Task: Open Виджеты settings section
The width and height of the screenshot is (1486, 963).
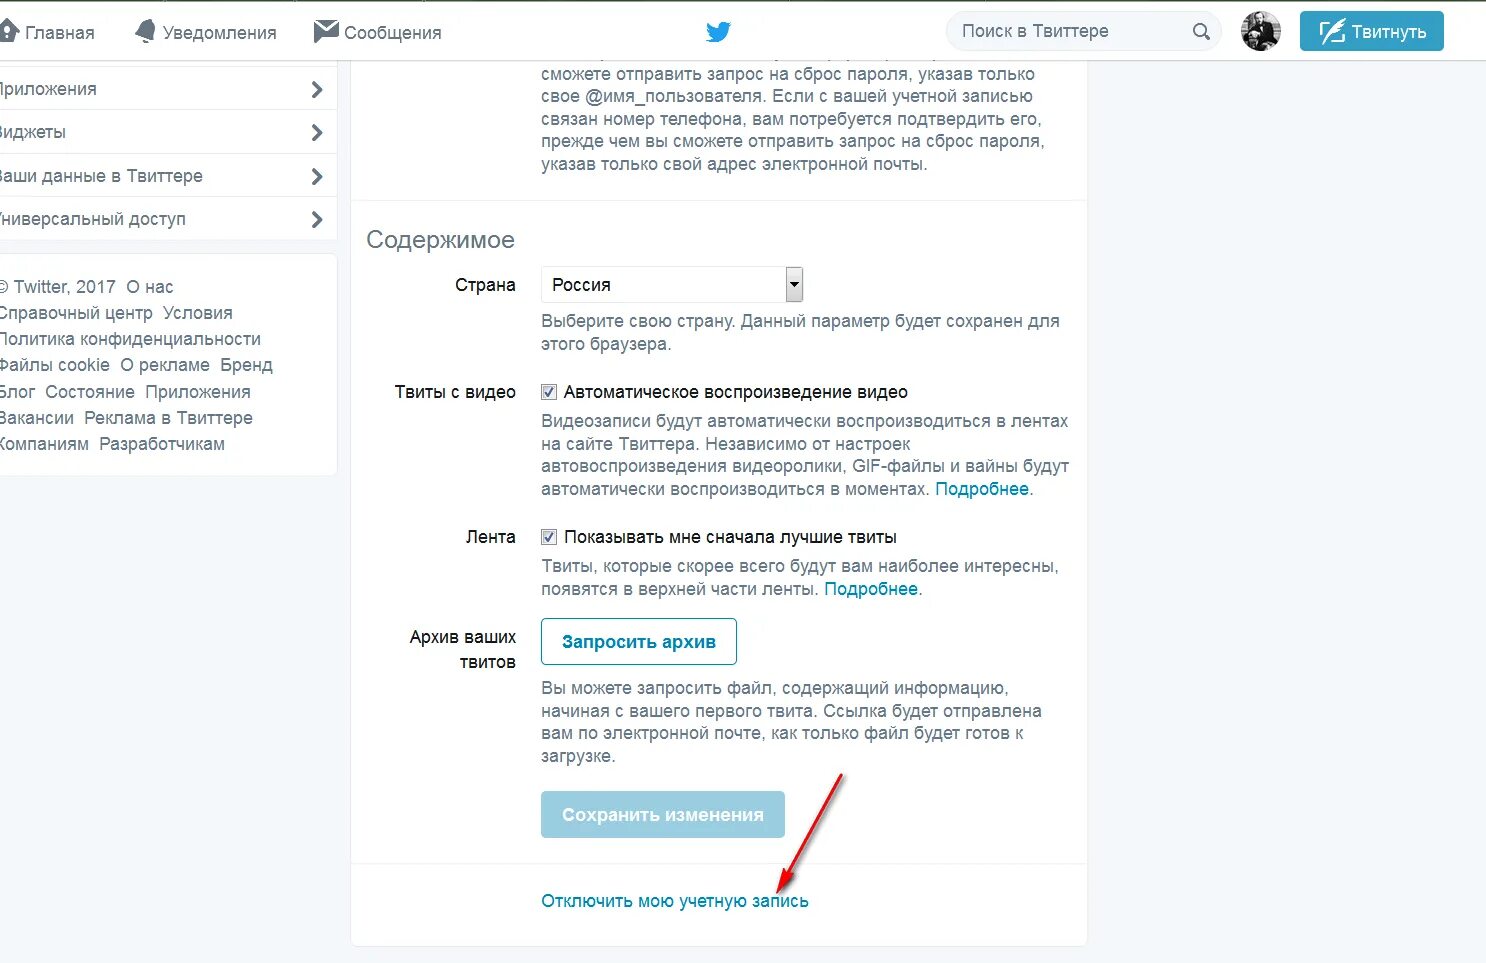Action: point(168,132)
